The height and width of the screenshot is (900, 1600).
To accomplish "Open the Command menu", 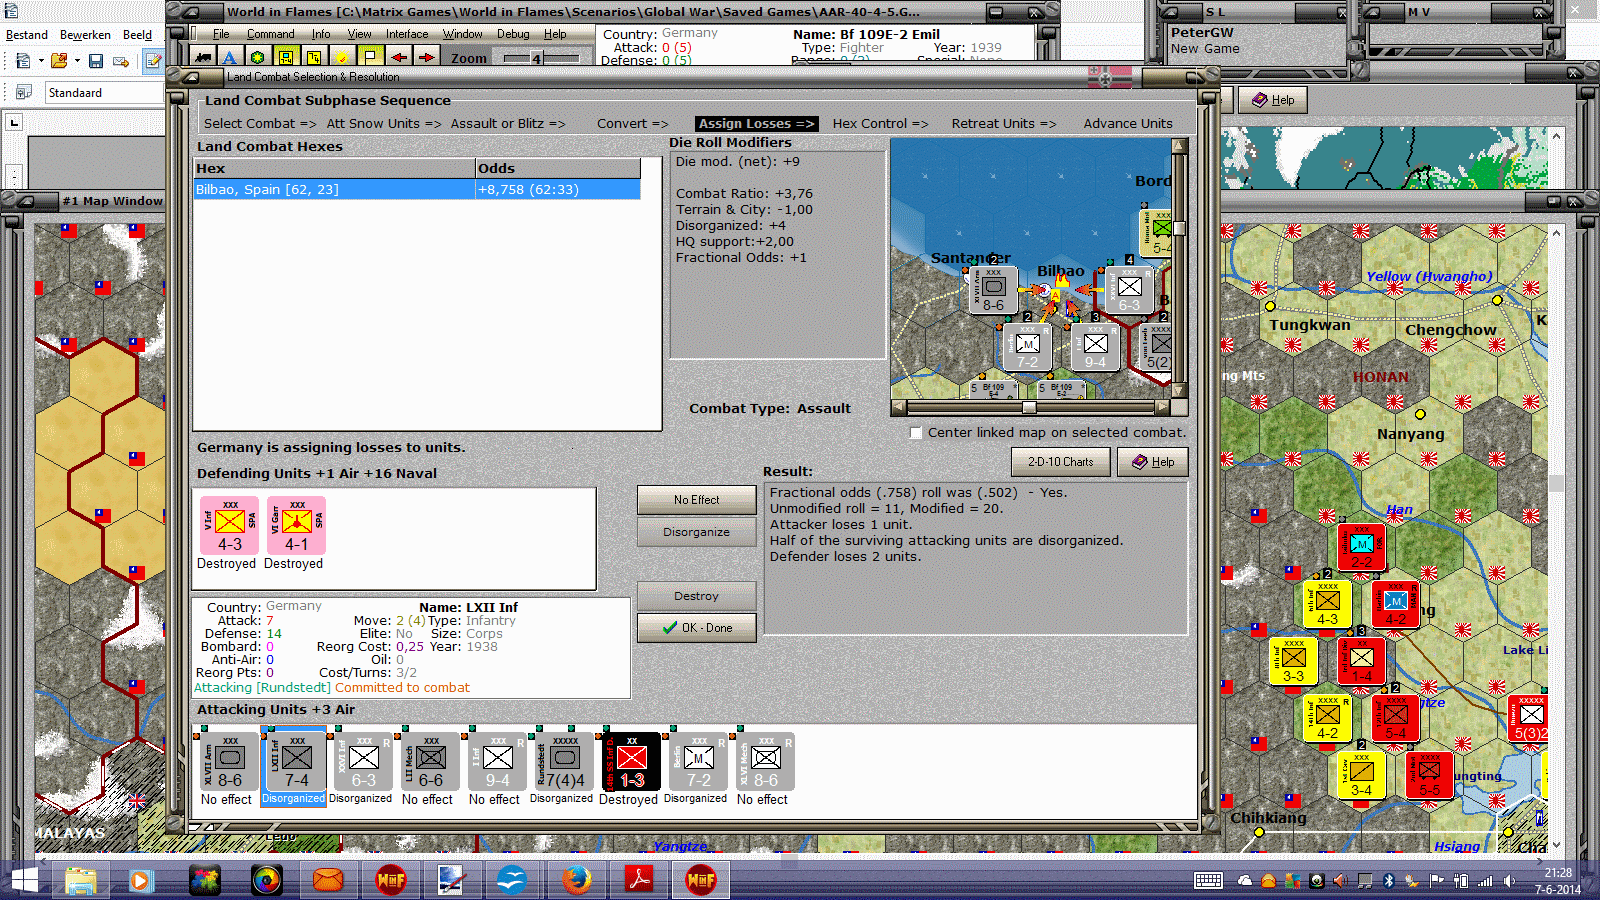I will 270,34.
